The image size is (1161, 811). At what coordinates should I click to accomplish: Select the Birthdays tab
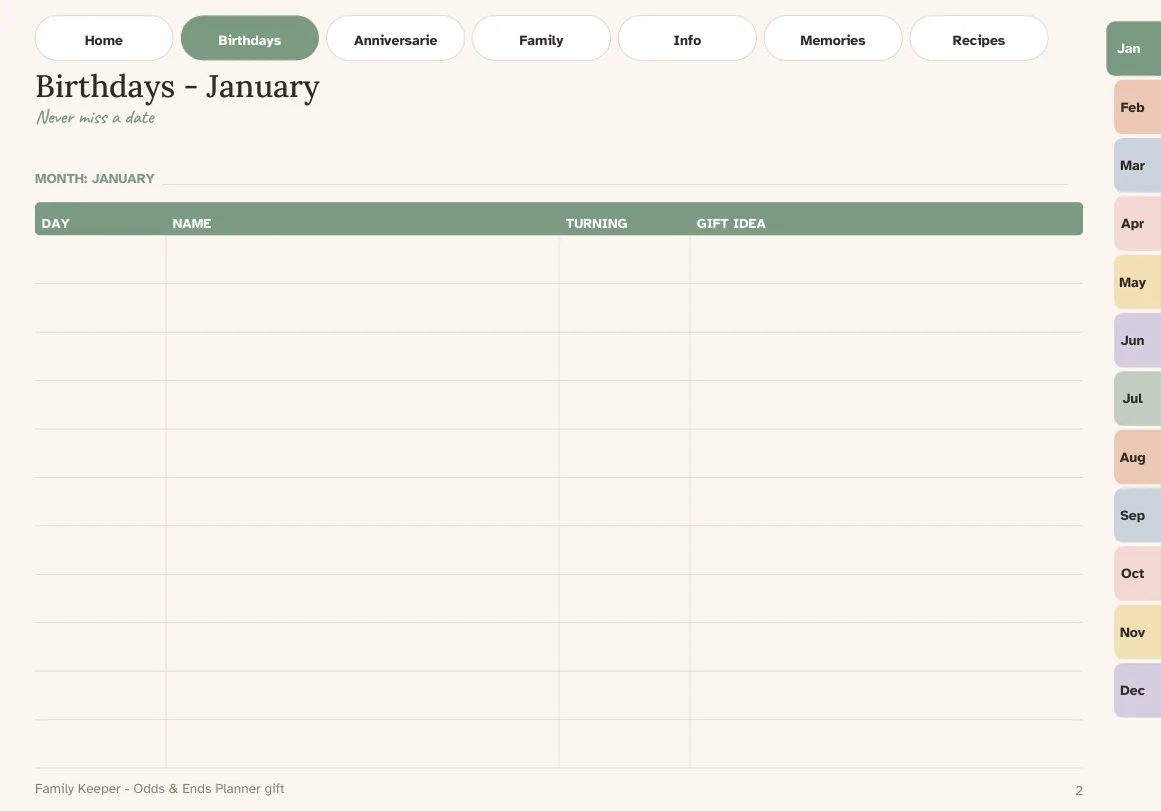[250, 39]
